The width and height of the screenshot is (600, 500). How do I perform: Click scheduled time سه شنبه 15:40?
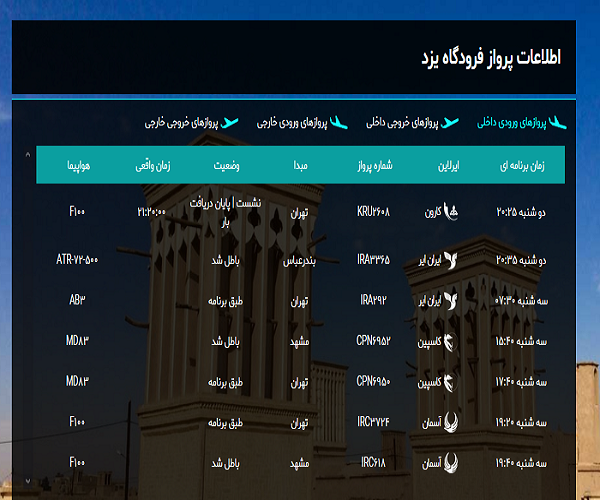point(521,341)
